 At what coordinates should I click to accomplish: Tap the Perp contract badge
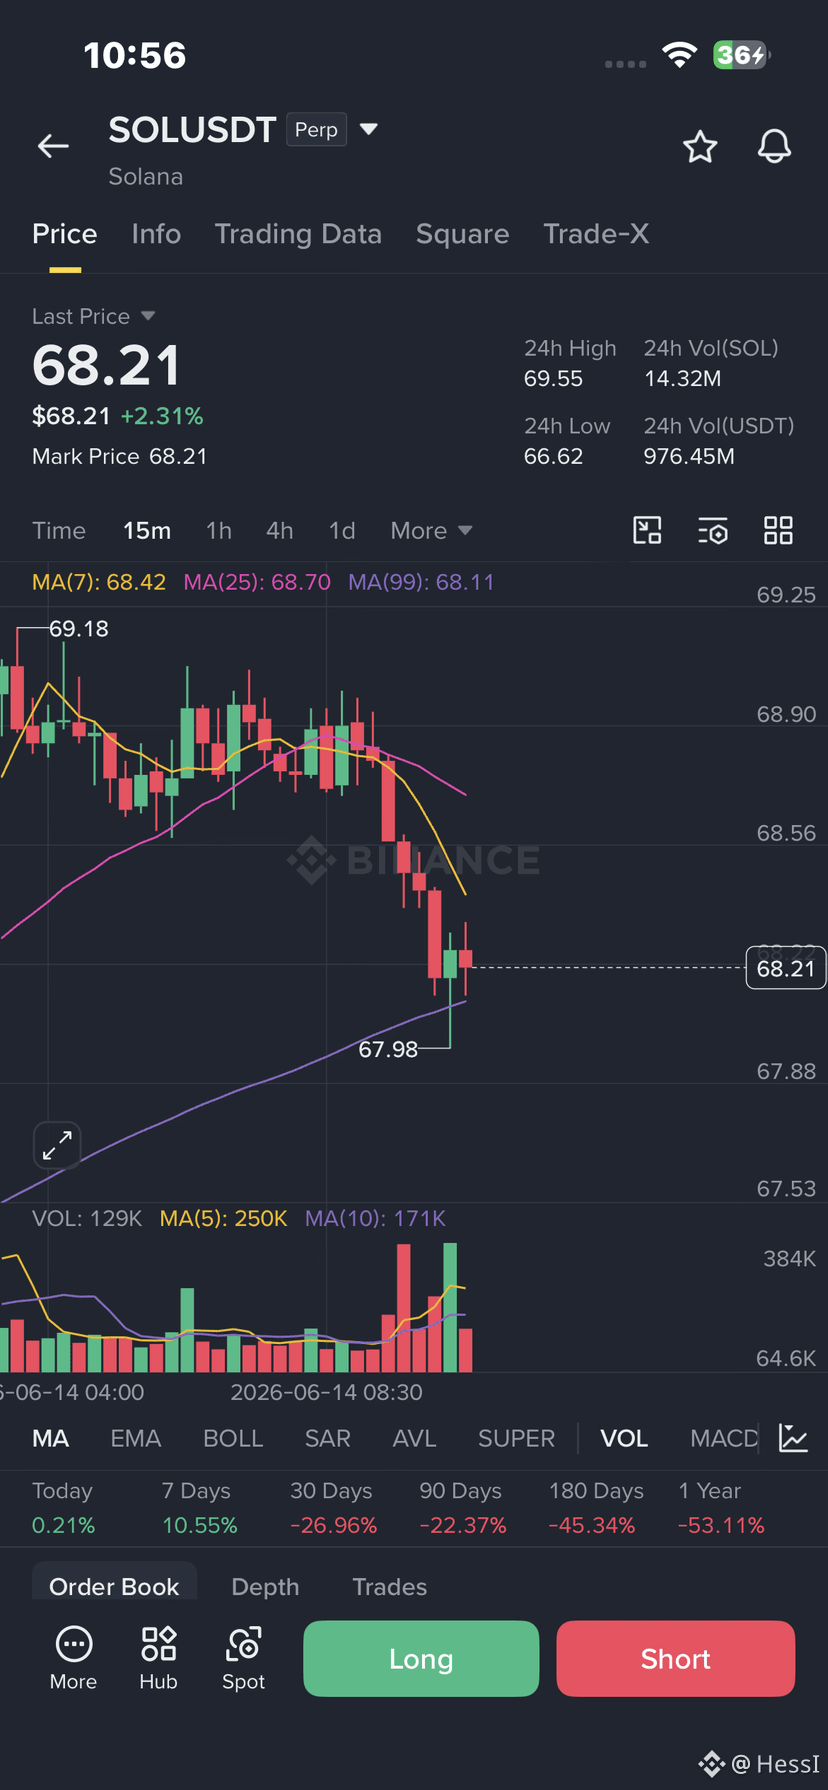pos(317,130)
